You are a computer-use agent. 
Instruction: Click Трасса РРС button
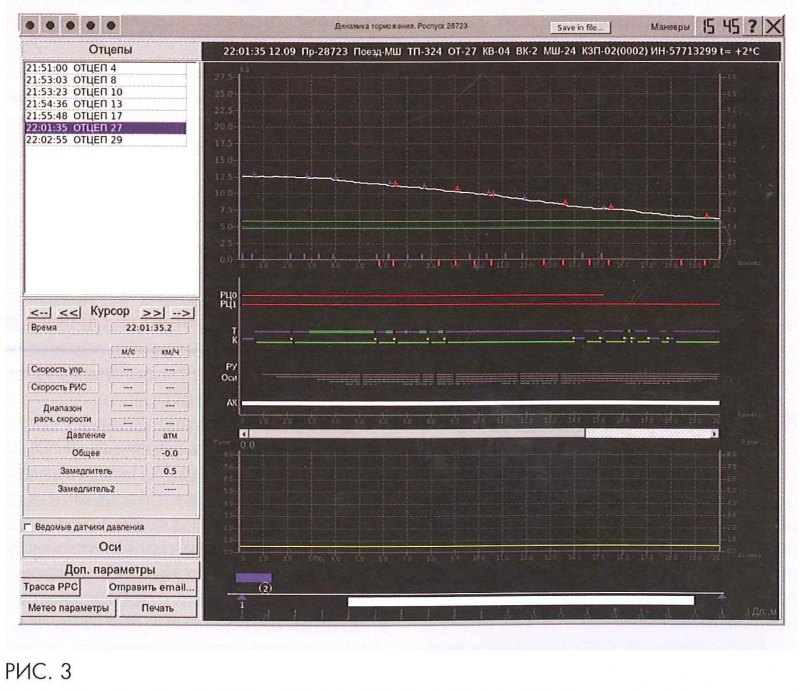pyautogui.click(x=51, y=587)
